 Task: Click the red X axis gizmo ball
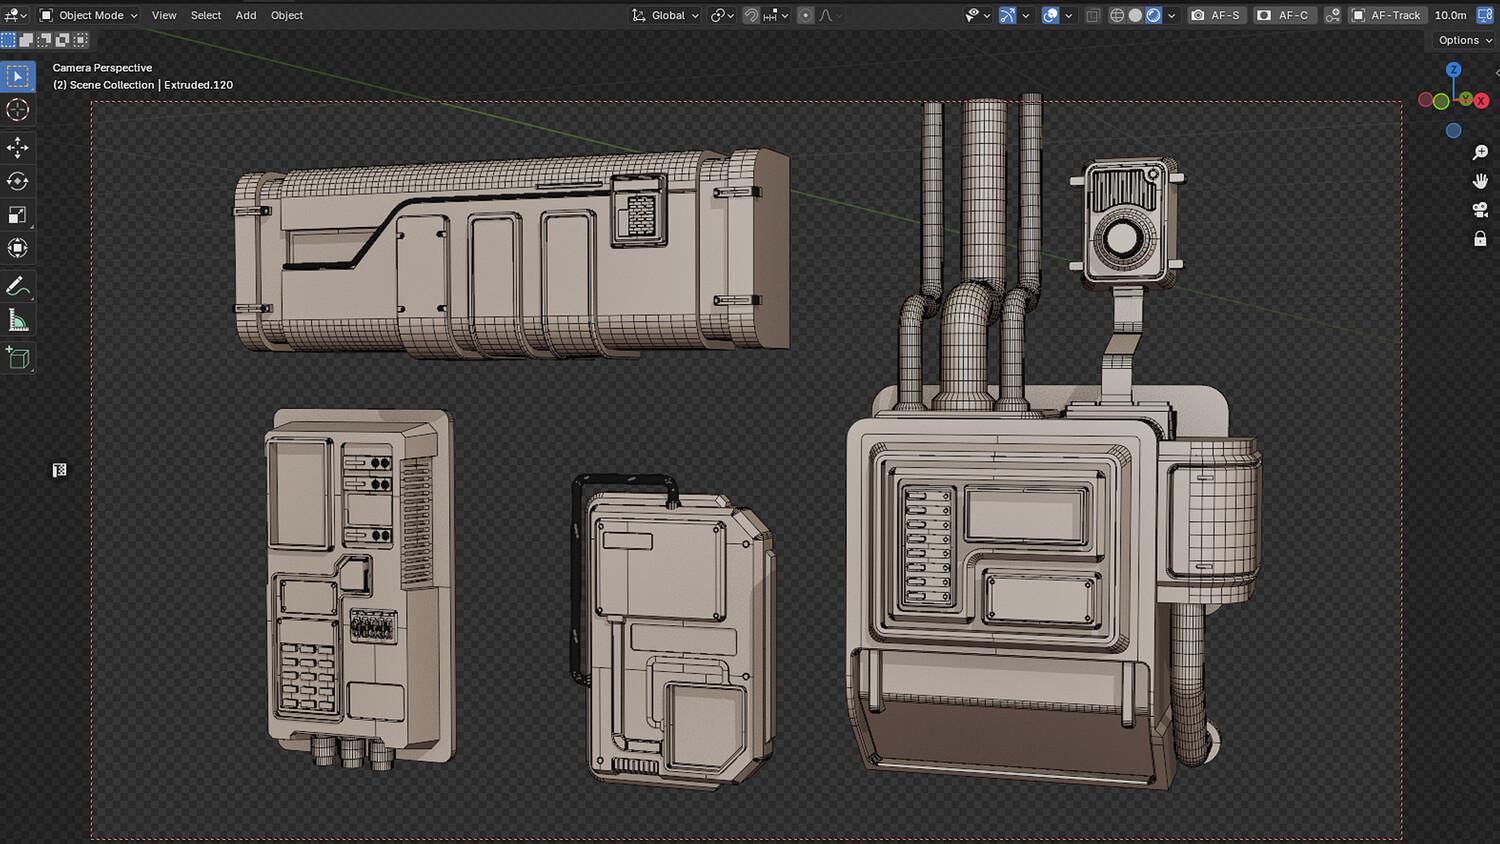pos(1481,101)
